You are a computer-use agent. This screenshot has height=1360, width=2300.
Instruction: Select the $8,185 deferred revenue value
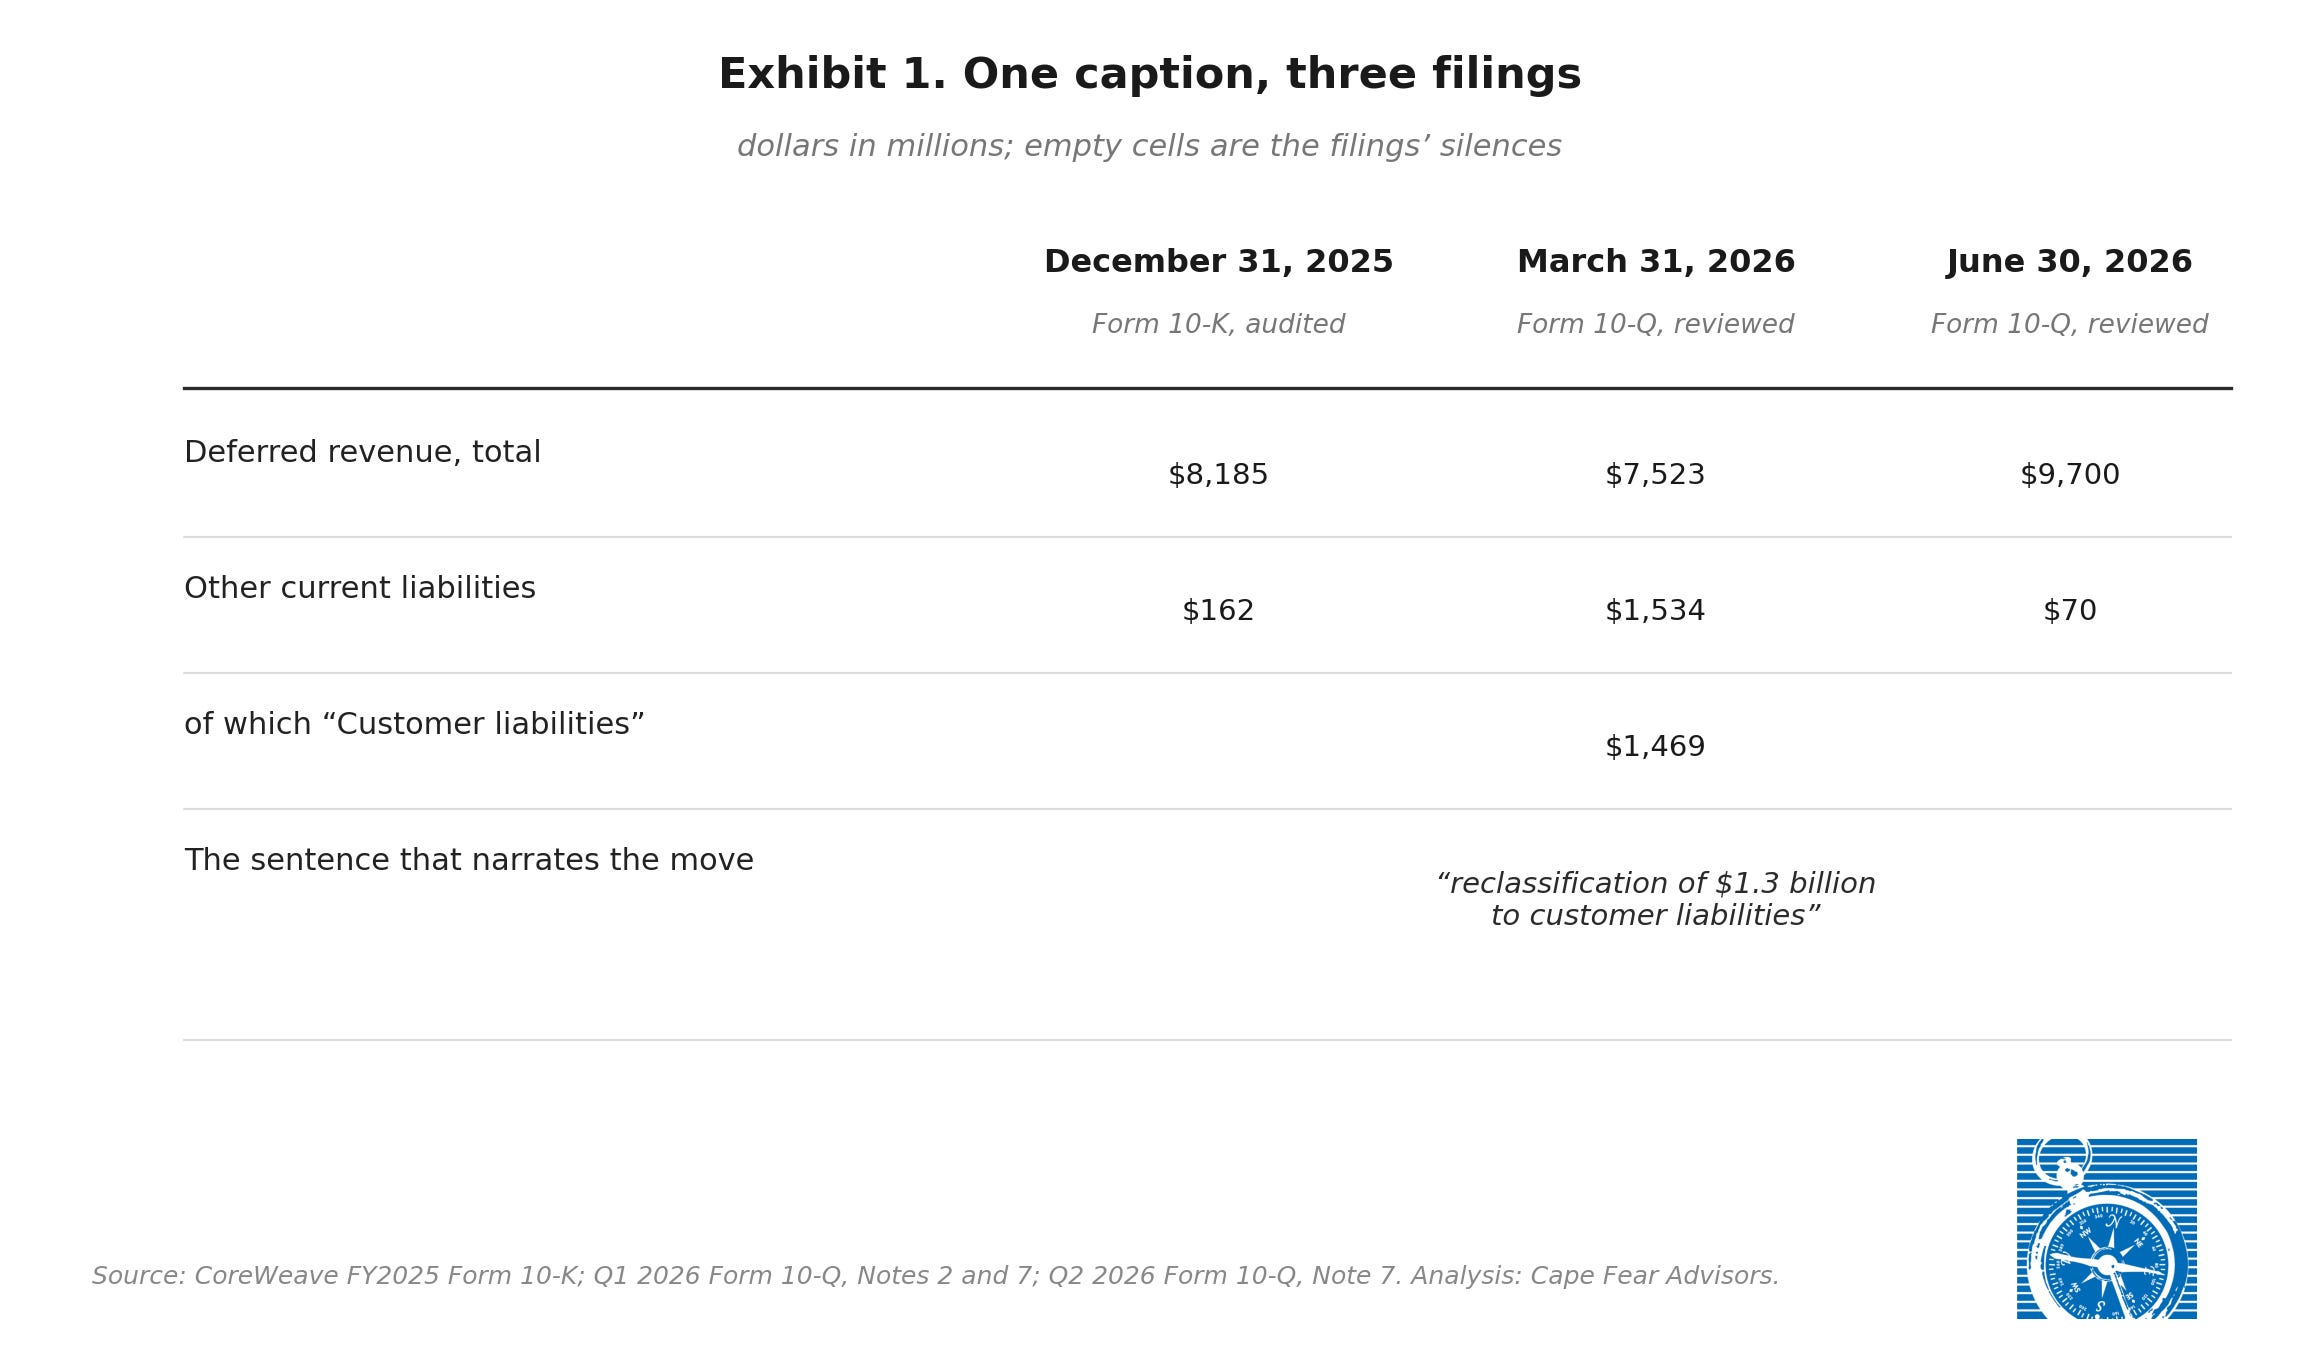click(x=1218, y=475)
